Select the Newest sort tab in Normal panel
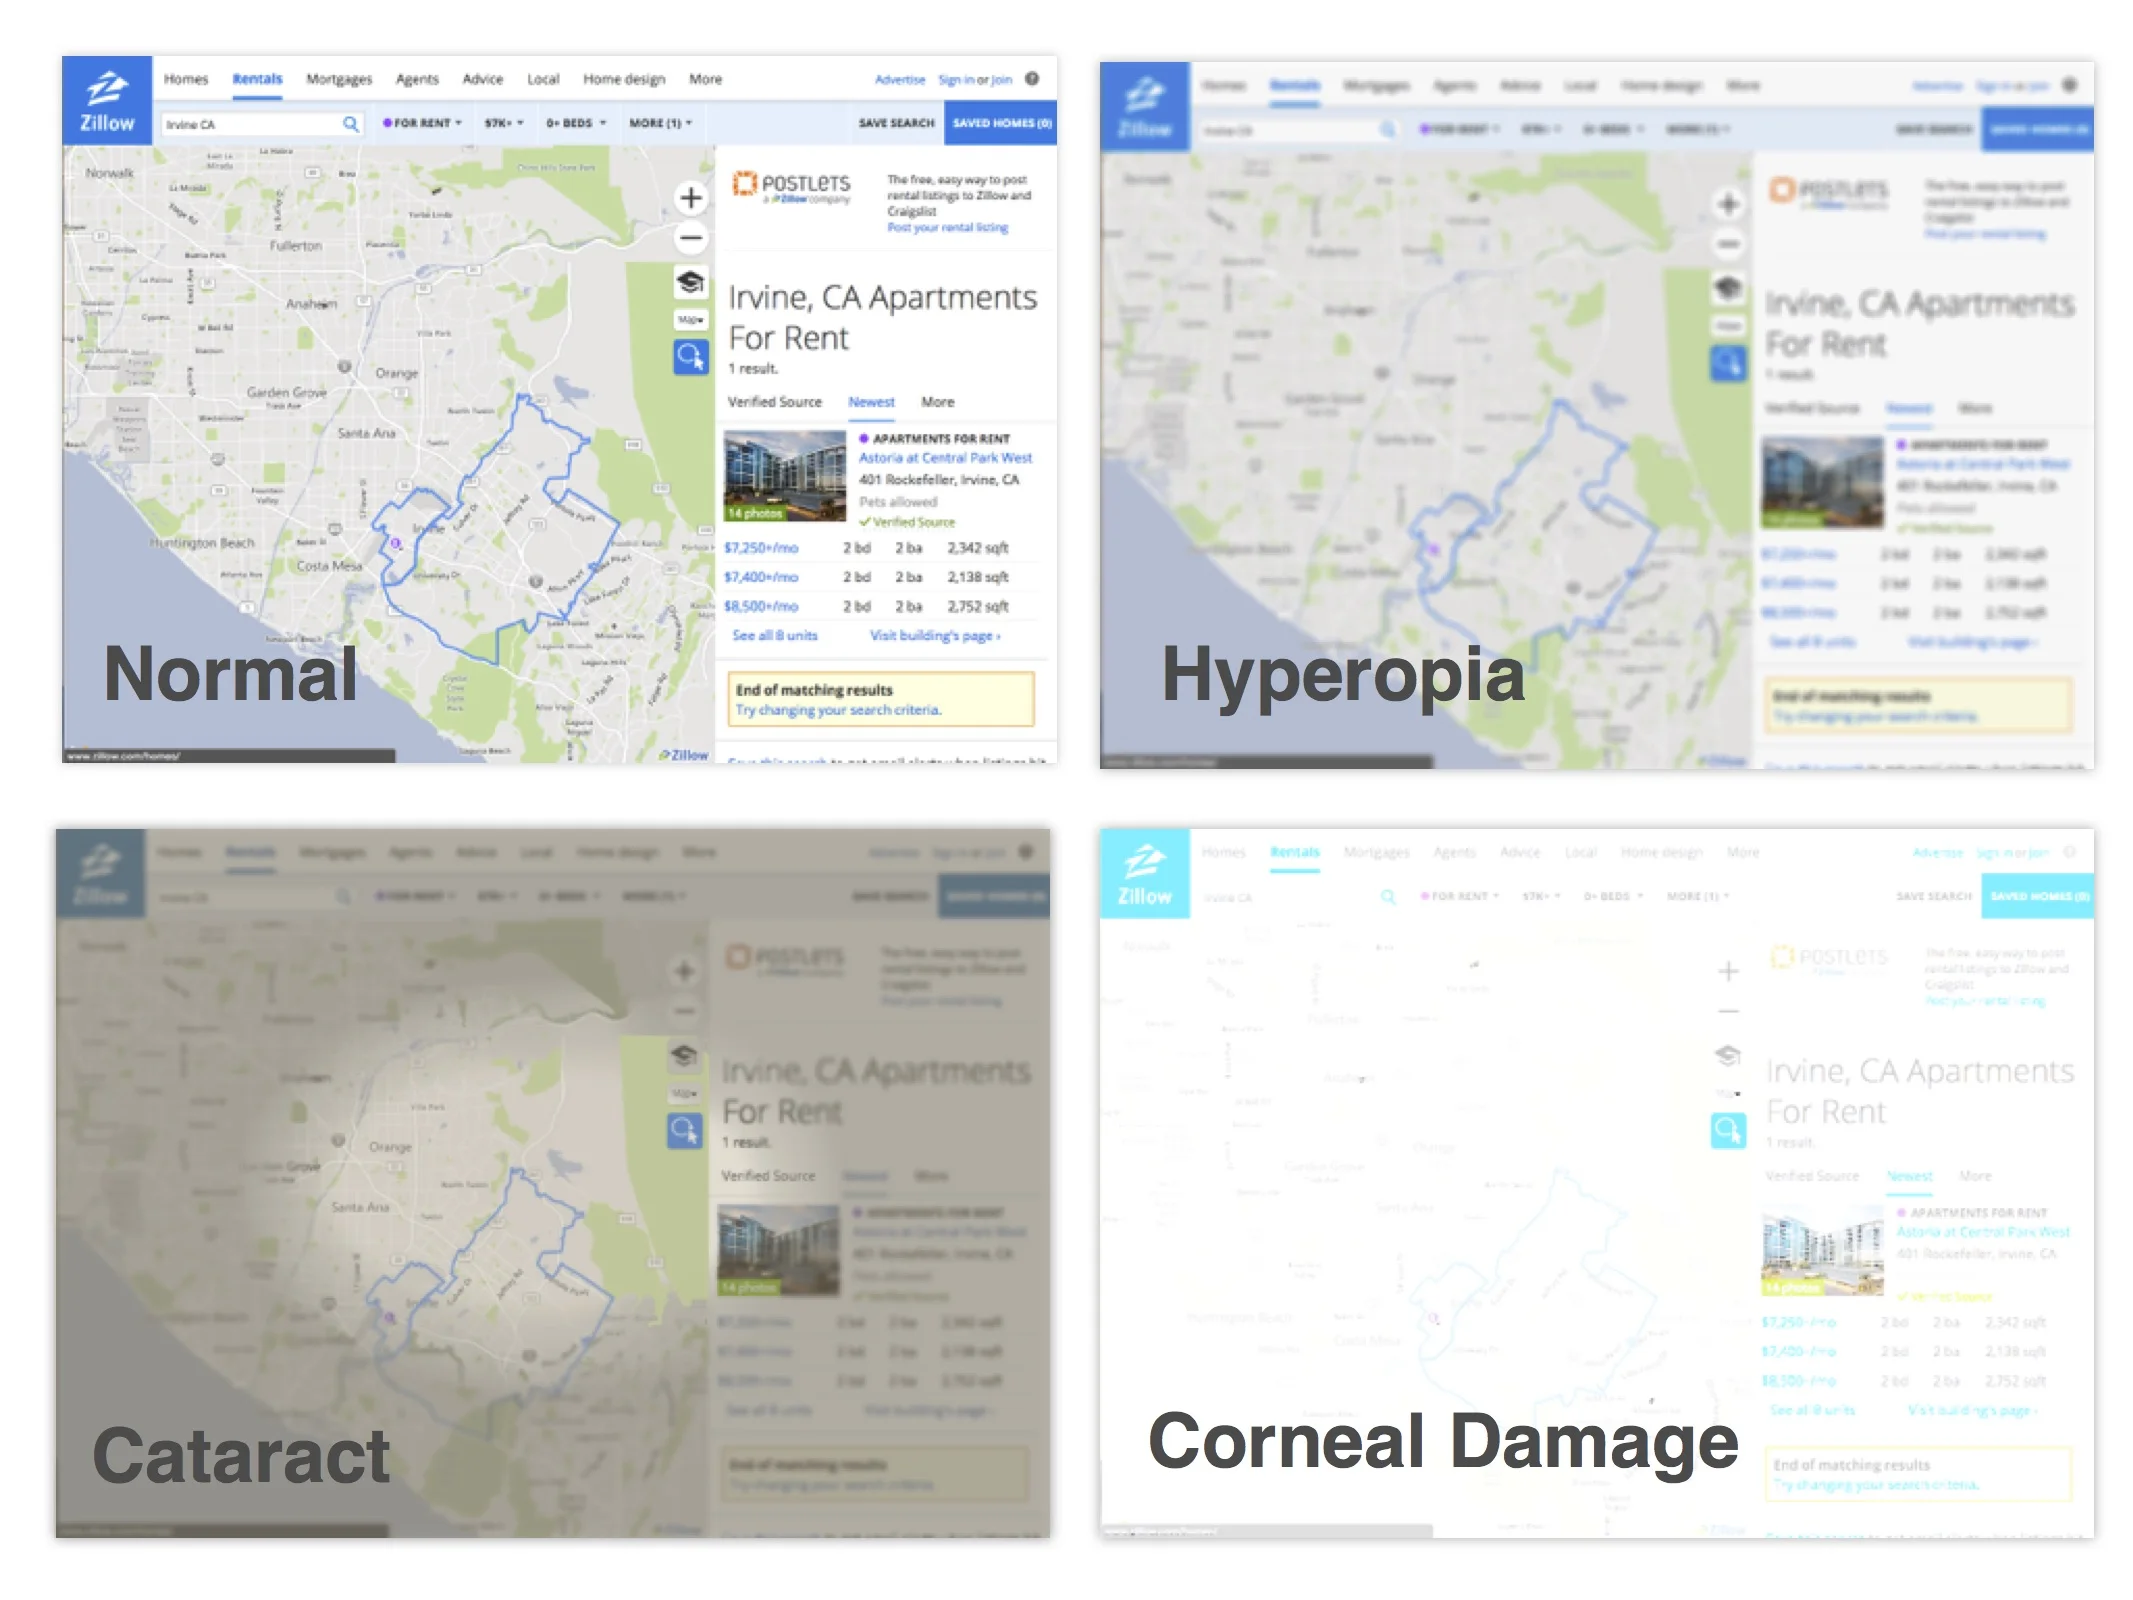The height and width of the screenshot is (1600, 2133). [x=871, y=402]
